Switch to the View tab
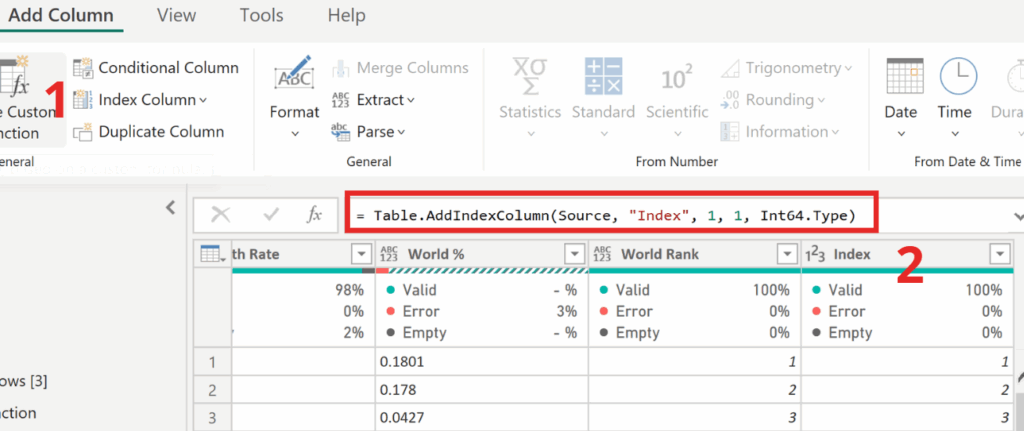This screenshot has height=431, width=1024. pos(176,16)
